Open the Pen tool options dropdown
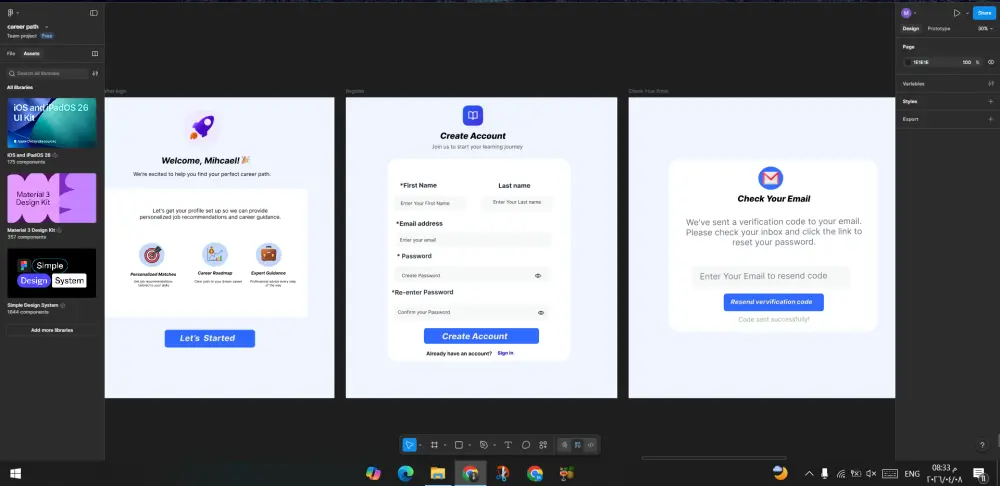The width and height of the screenshot is (1000, 486). (x=494, y=445)
